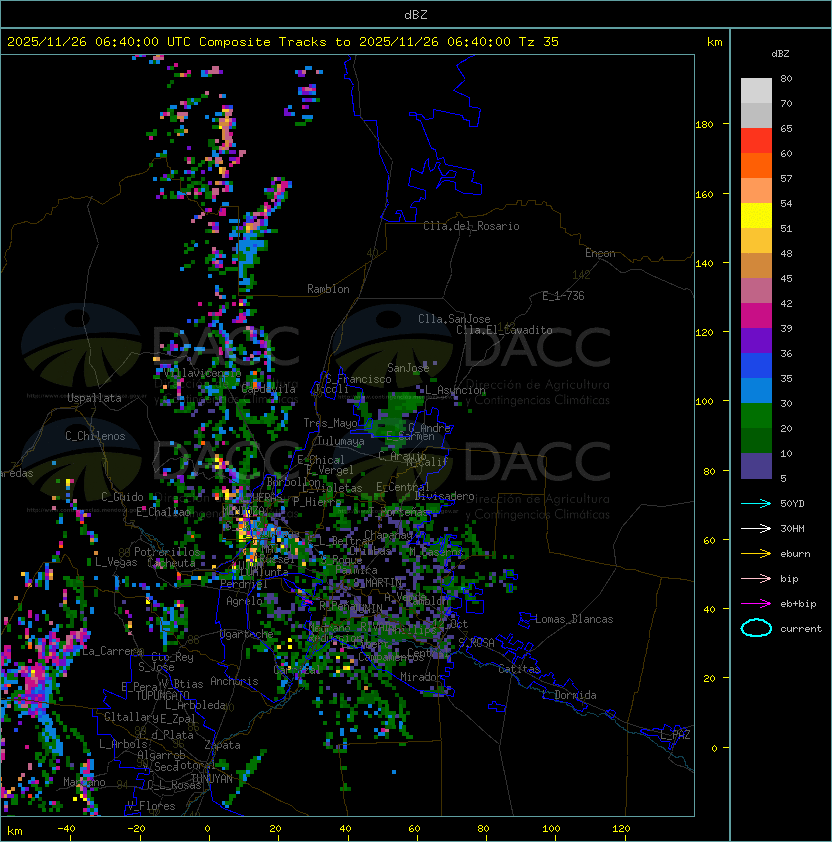
Task: Click the 'Tres_Mayo' map label
Action: tap(330, 423)
